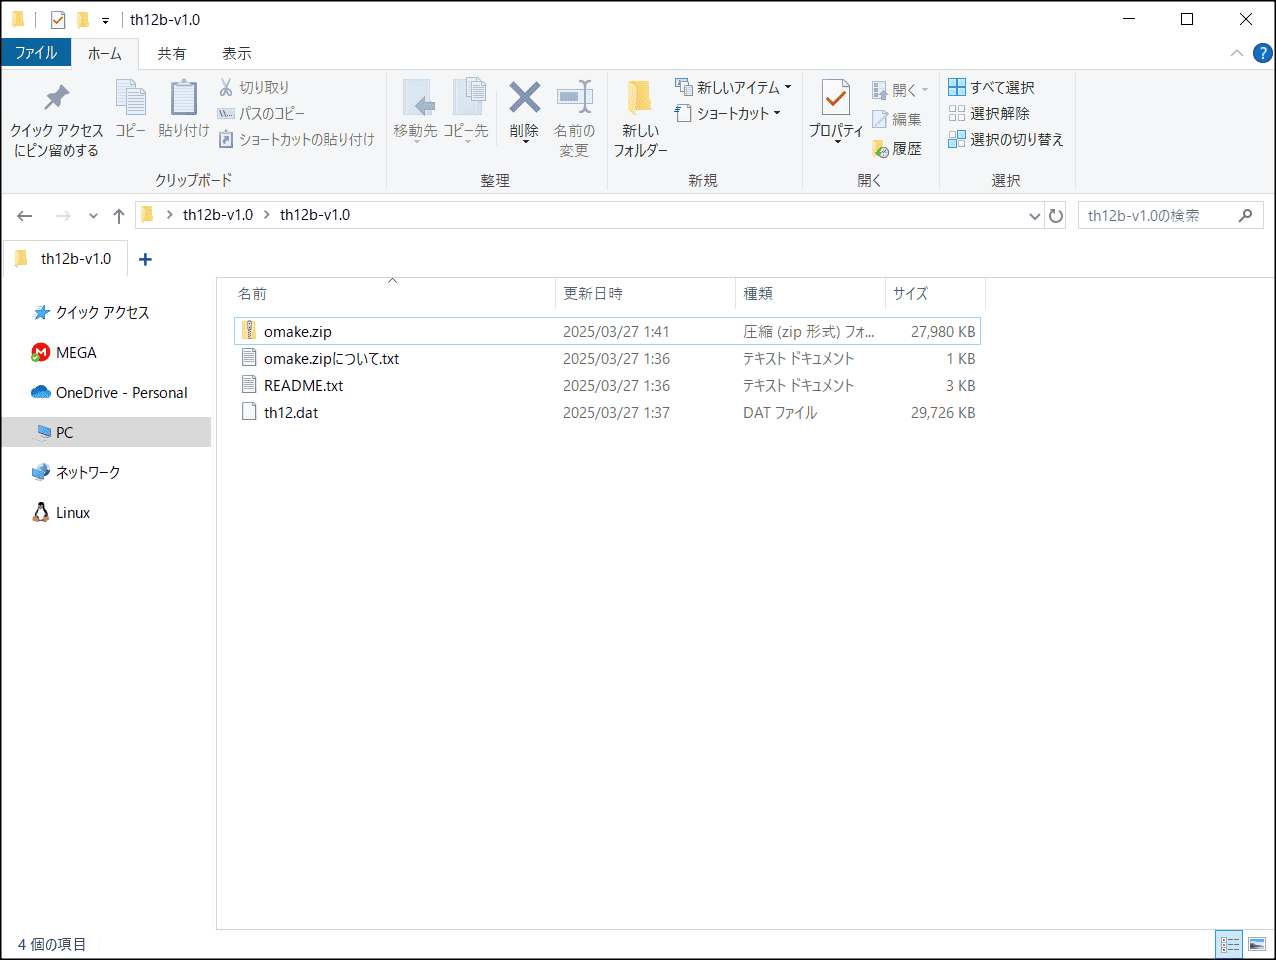Open help via blue question mark
Screen dimensions: 1276x960
[1263, 53]
